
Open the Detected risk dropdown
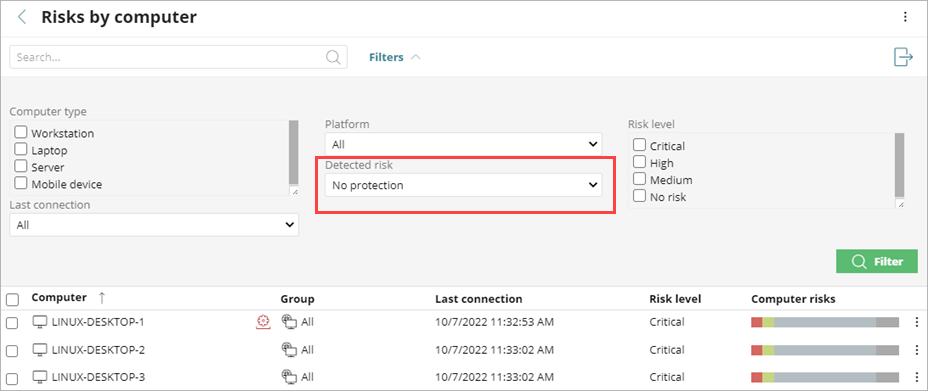[x=463, y=185]
